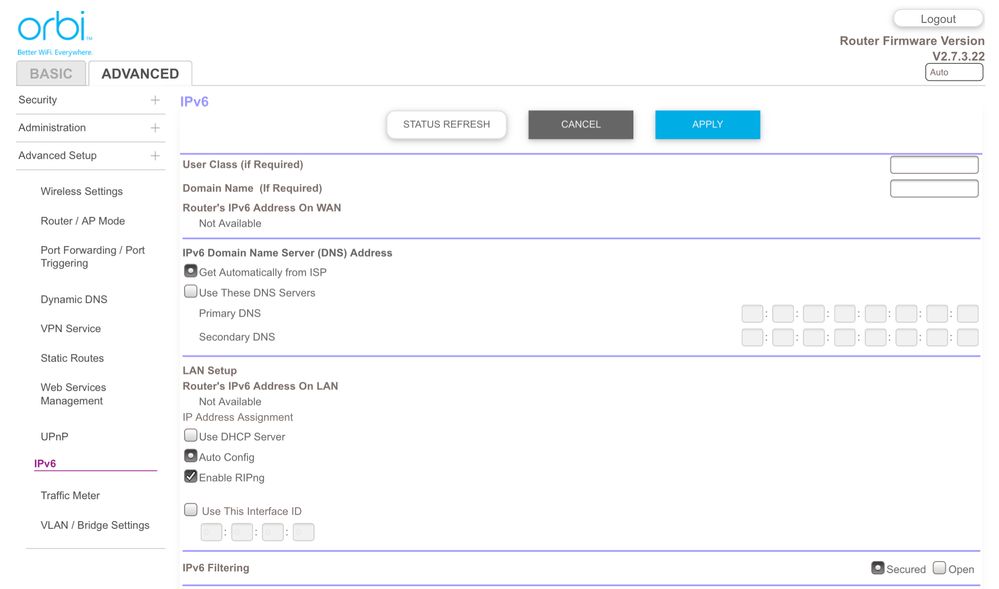Screen dimensions: 999x589
Task: Select Get Automatically from ISP option
Action: [191, 271]
